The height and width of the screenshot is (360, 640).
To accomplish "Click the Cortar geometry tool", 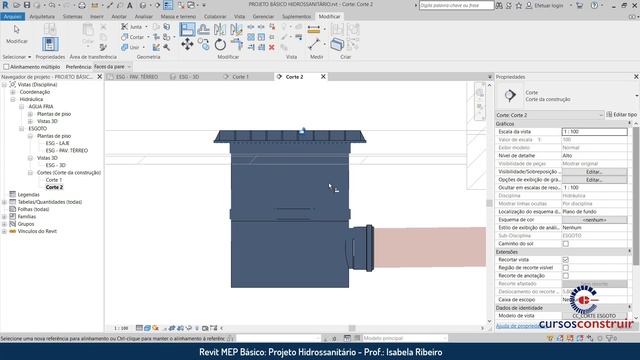I will click(x=132, y=37).
